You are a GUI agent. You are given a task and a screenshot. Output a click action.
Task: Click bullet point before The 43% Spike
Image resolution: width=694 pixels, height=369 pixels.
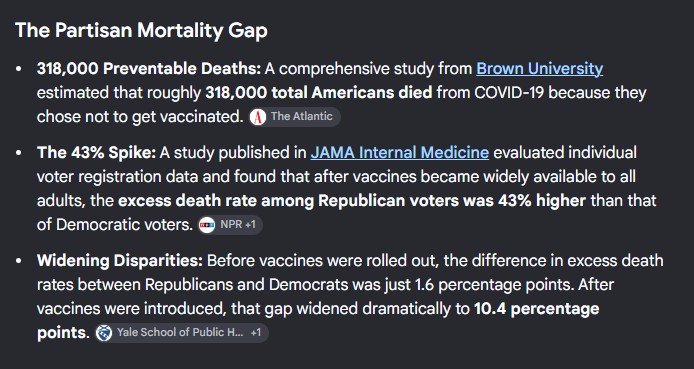(x=18, y=153)
